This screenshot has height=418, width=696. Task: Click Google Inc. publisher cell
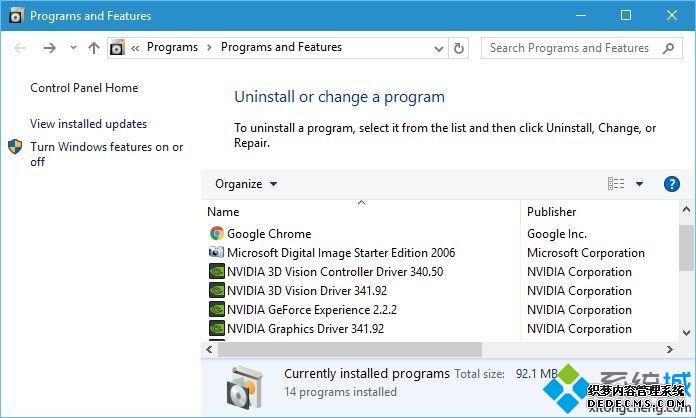[557, 233]
